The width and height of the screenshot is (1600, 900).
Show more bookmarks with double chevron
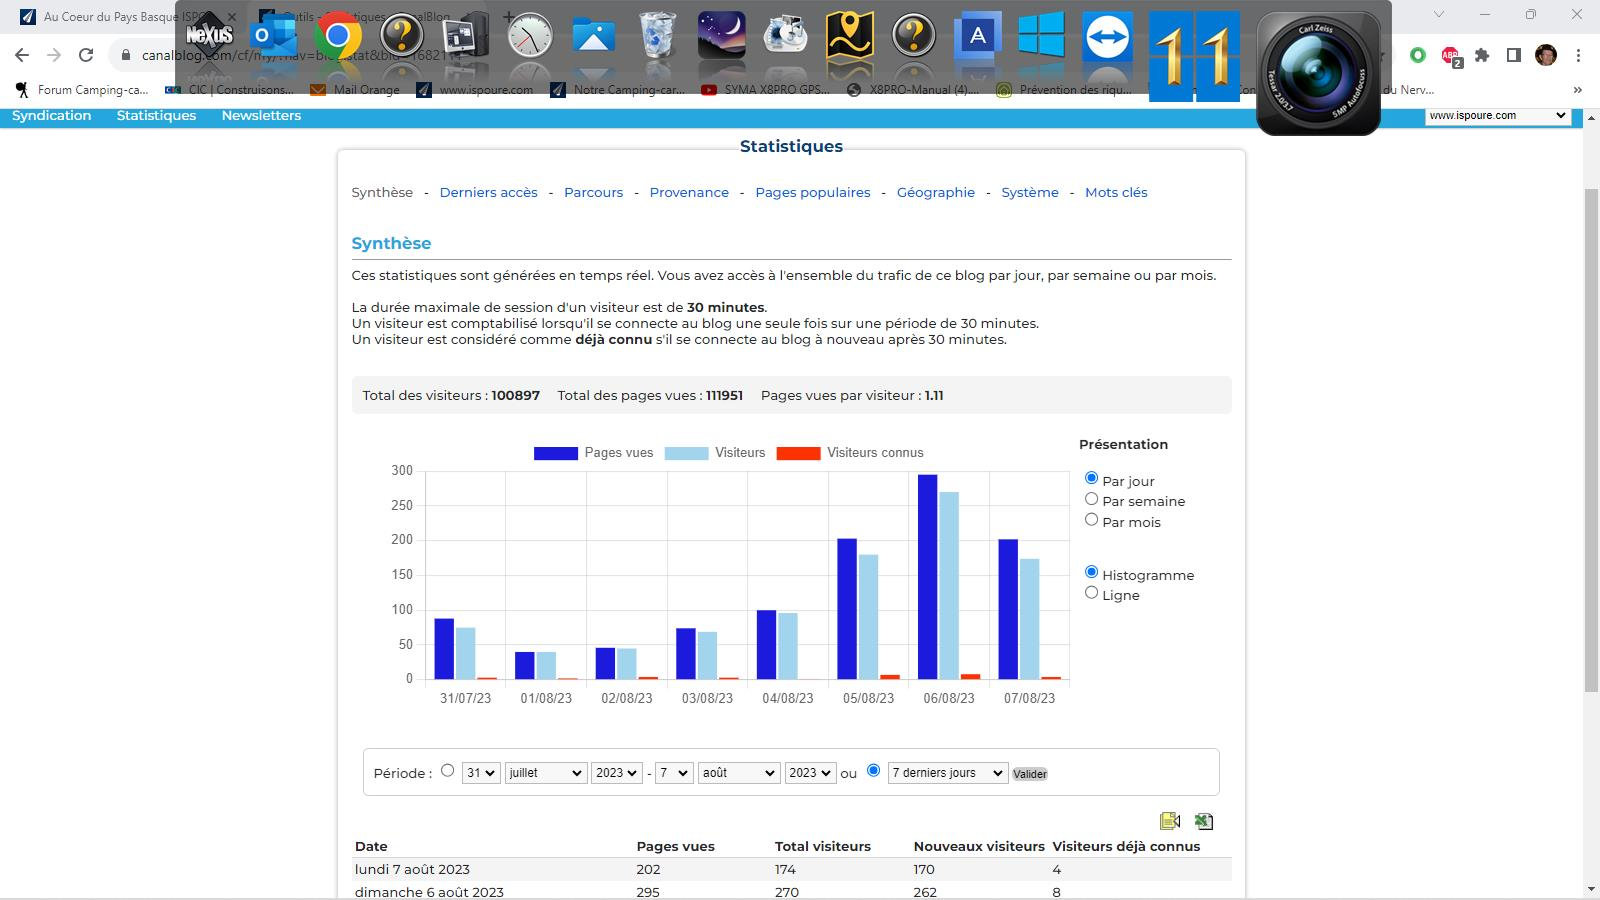pyautogui.click(x=1578, y=90)
